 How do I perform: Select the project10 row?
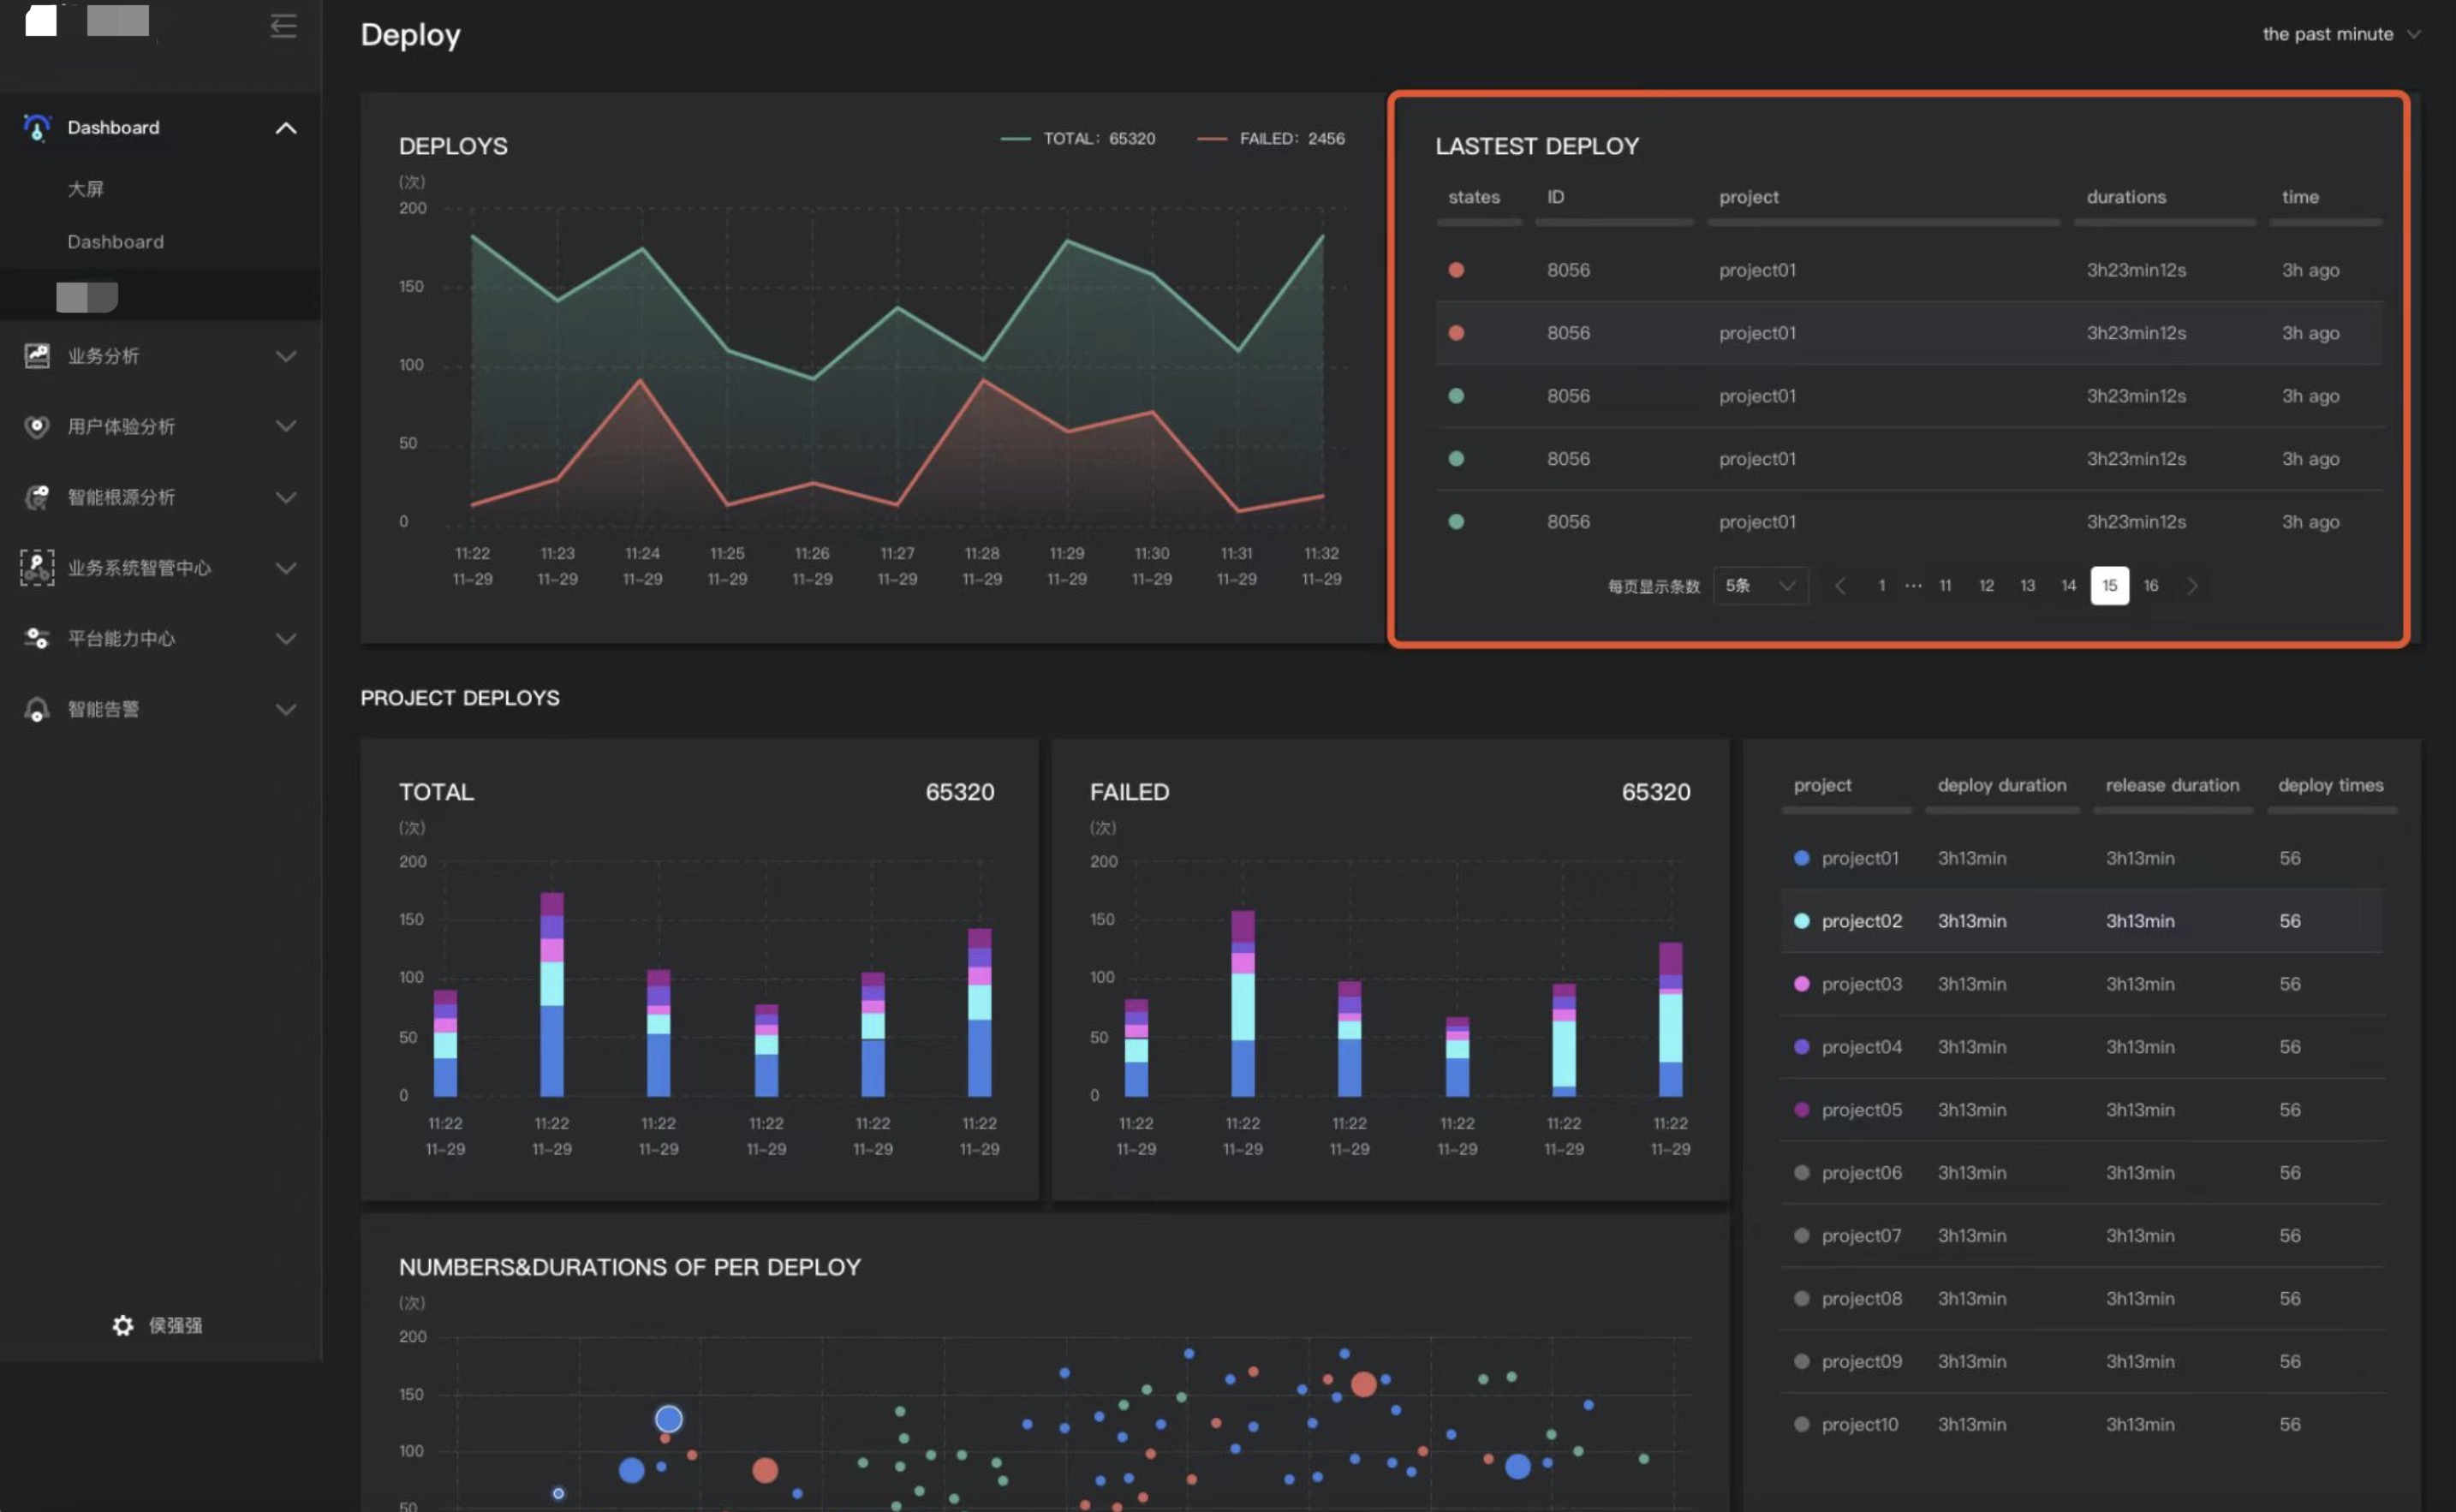(2082, 1425)
